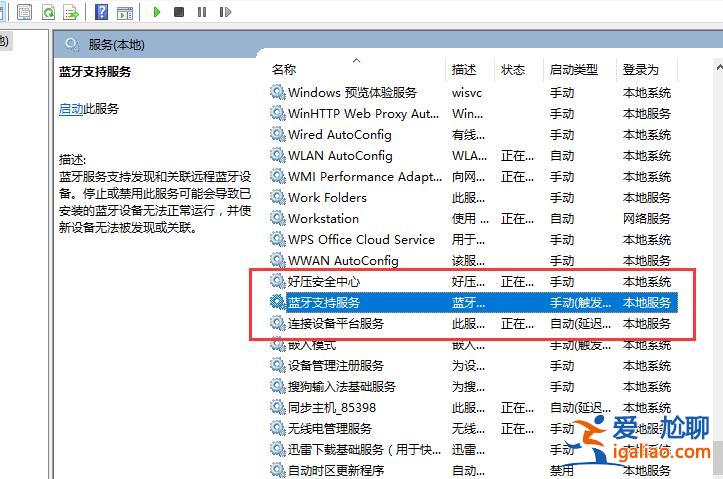Click the gear icon of 无线电管理服务
The width and height of the screenshot is (723, 479).
(x=278, y=428)
